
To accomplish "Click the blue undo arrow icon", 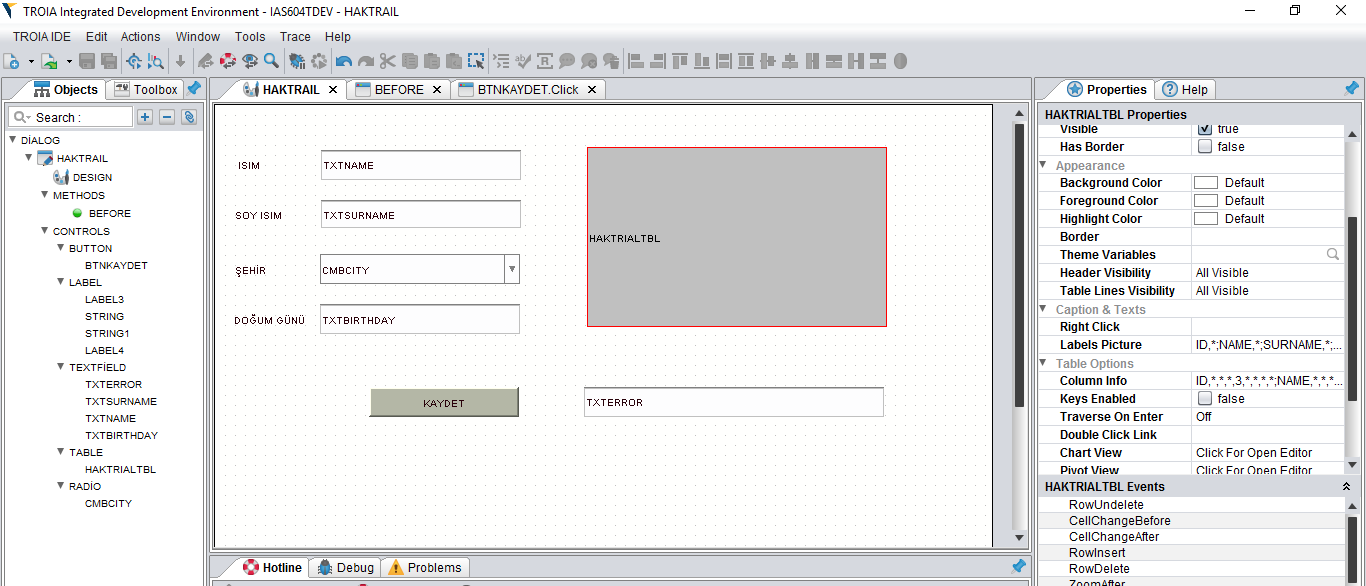I will point(344,61).
